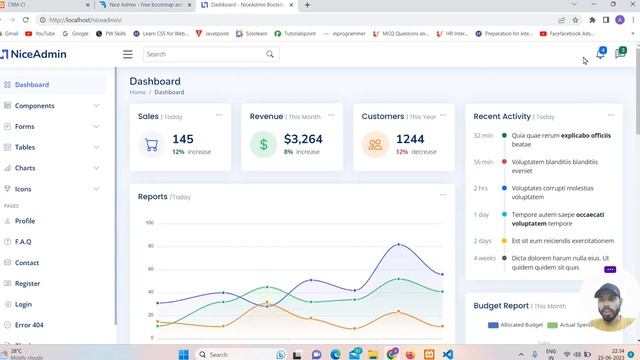
Task: Toggle the sidebar hamburger menu
Action: [x=128, y=54]
